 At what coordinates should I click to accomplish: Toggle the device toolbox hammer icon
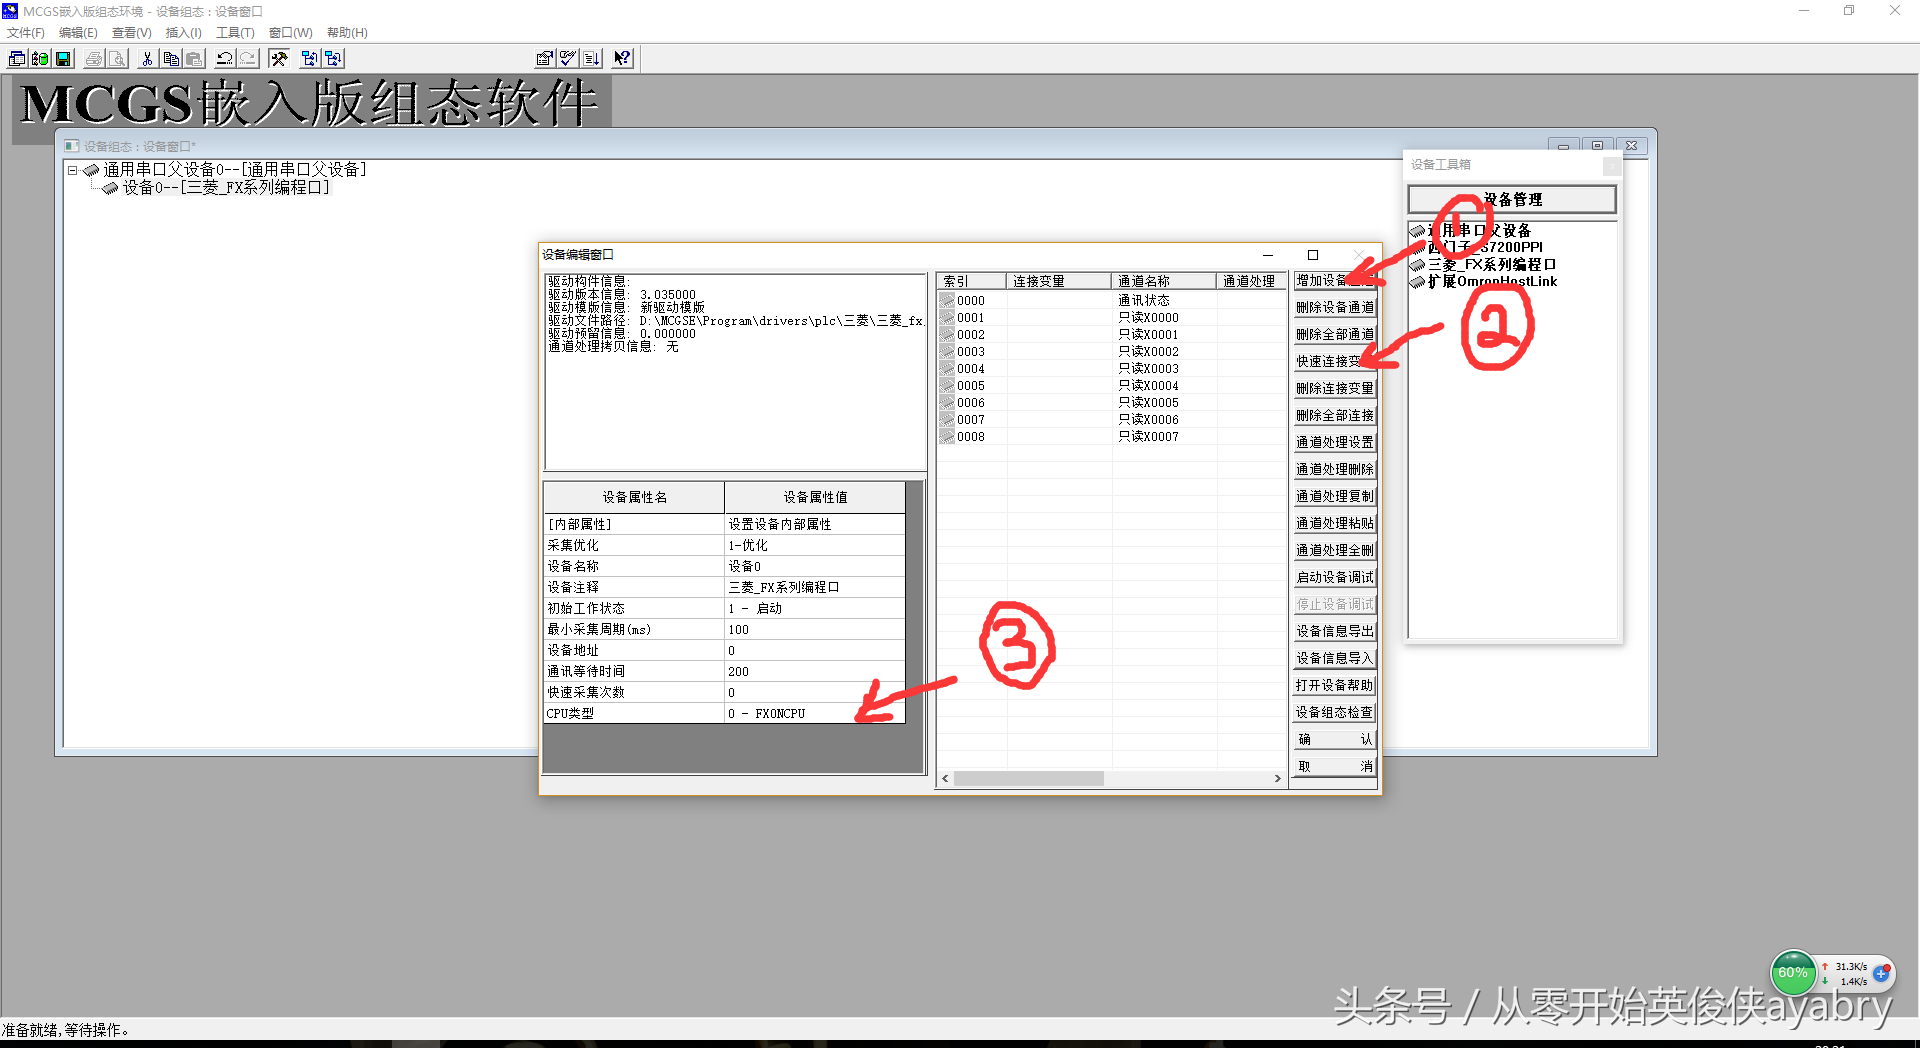tap(279, 59)
